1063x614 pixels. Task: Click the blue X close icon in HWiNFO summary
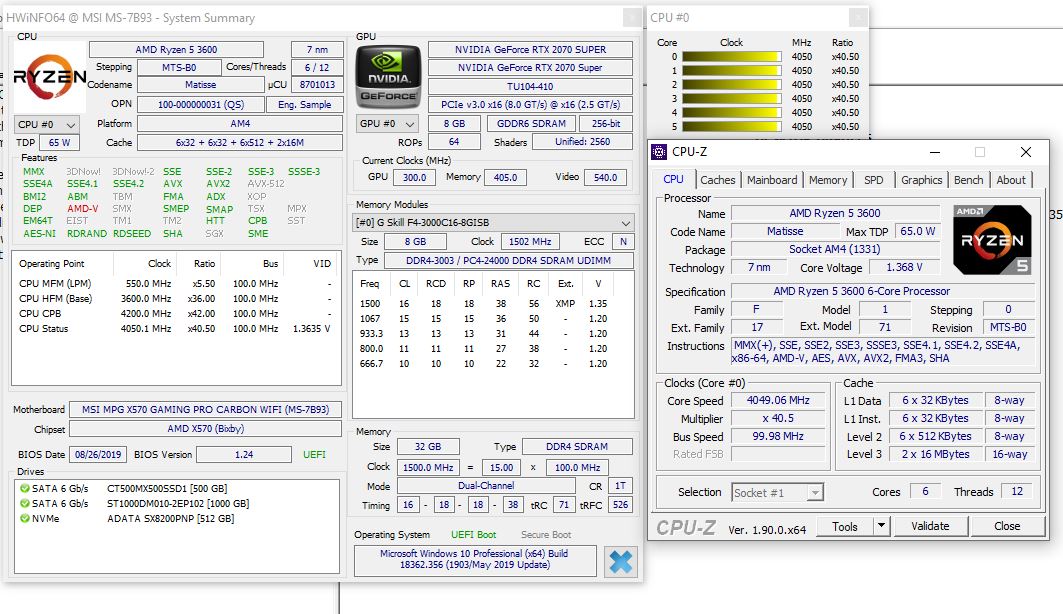(620, 561)
